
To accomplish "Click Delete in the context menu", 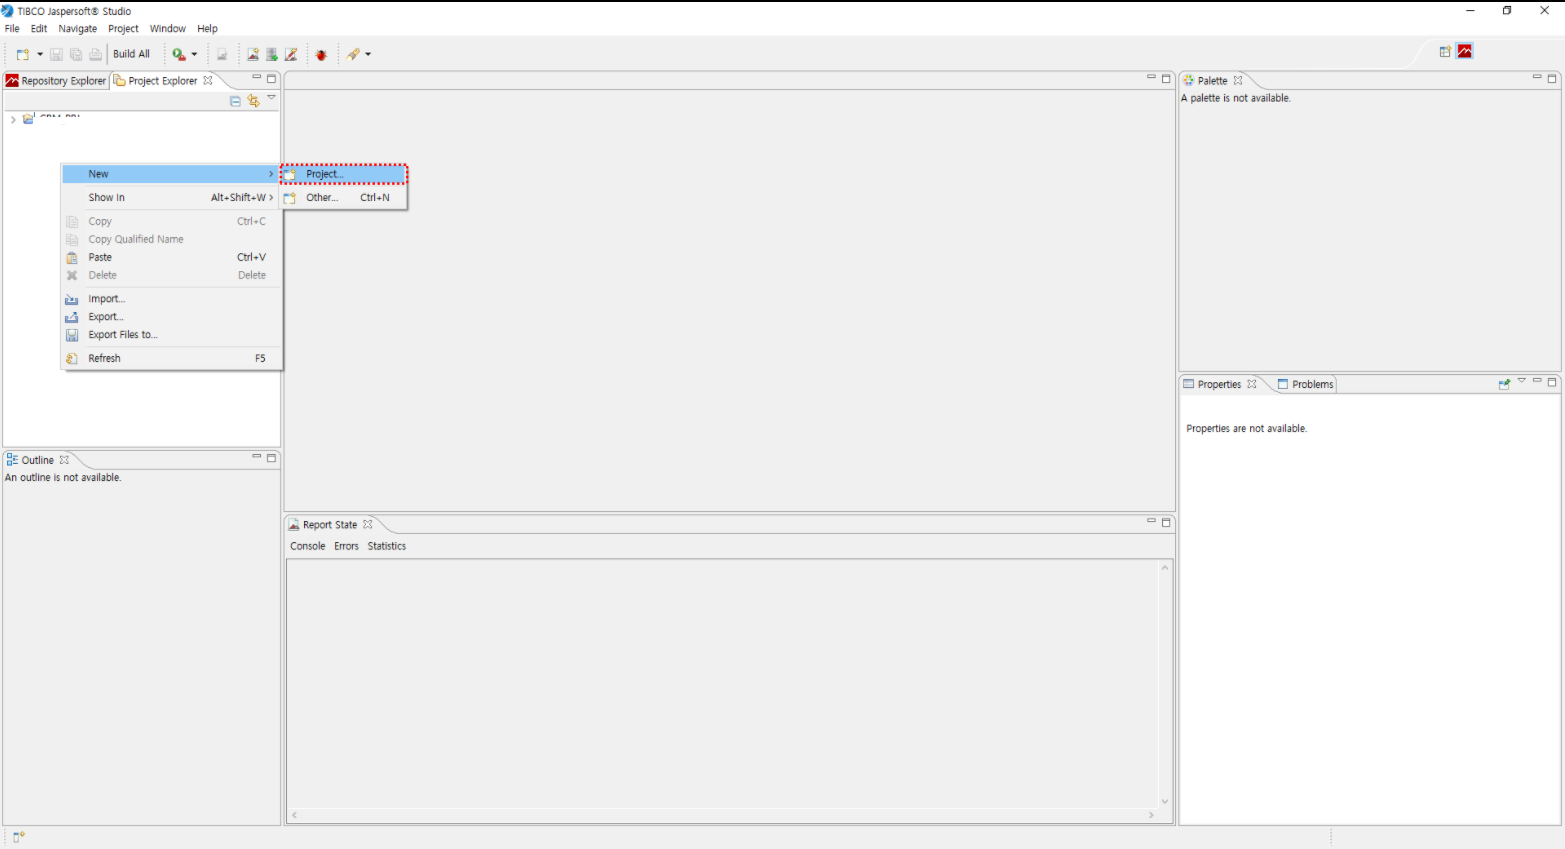I will point(170,276).
